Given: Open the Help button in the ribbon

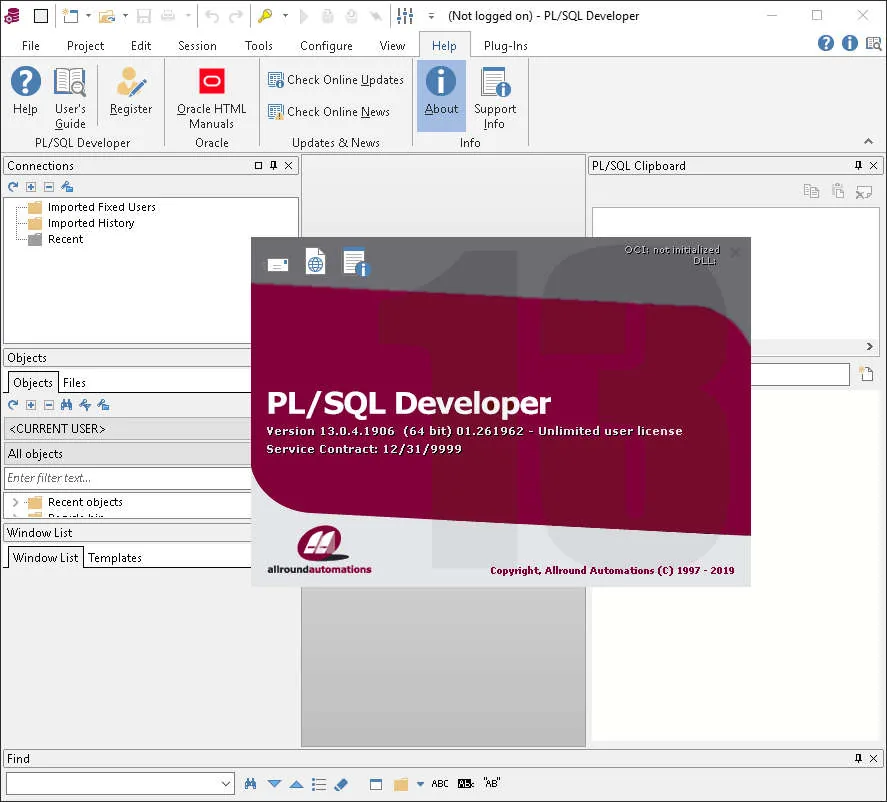Looking at the screenshot, I should tap(25, 91).
